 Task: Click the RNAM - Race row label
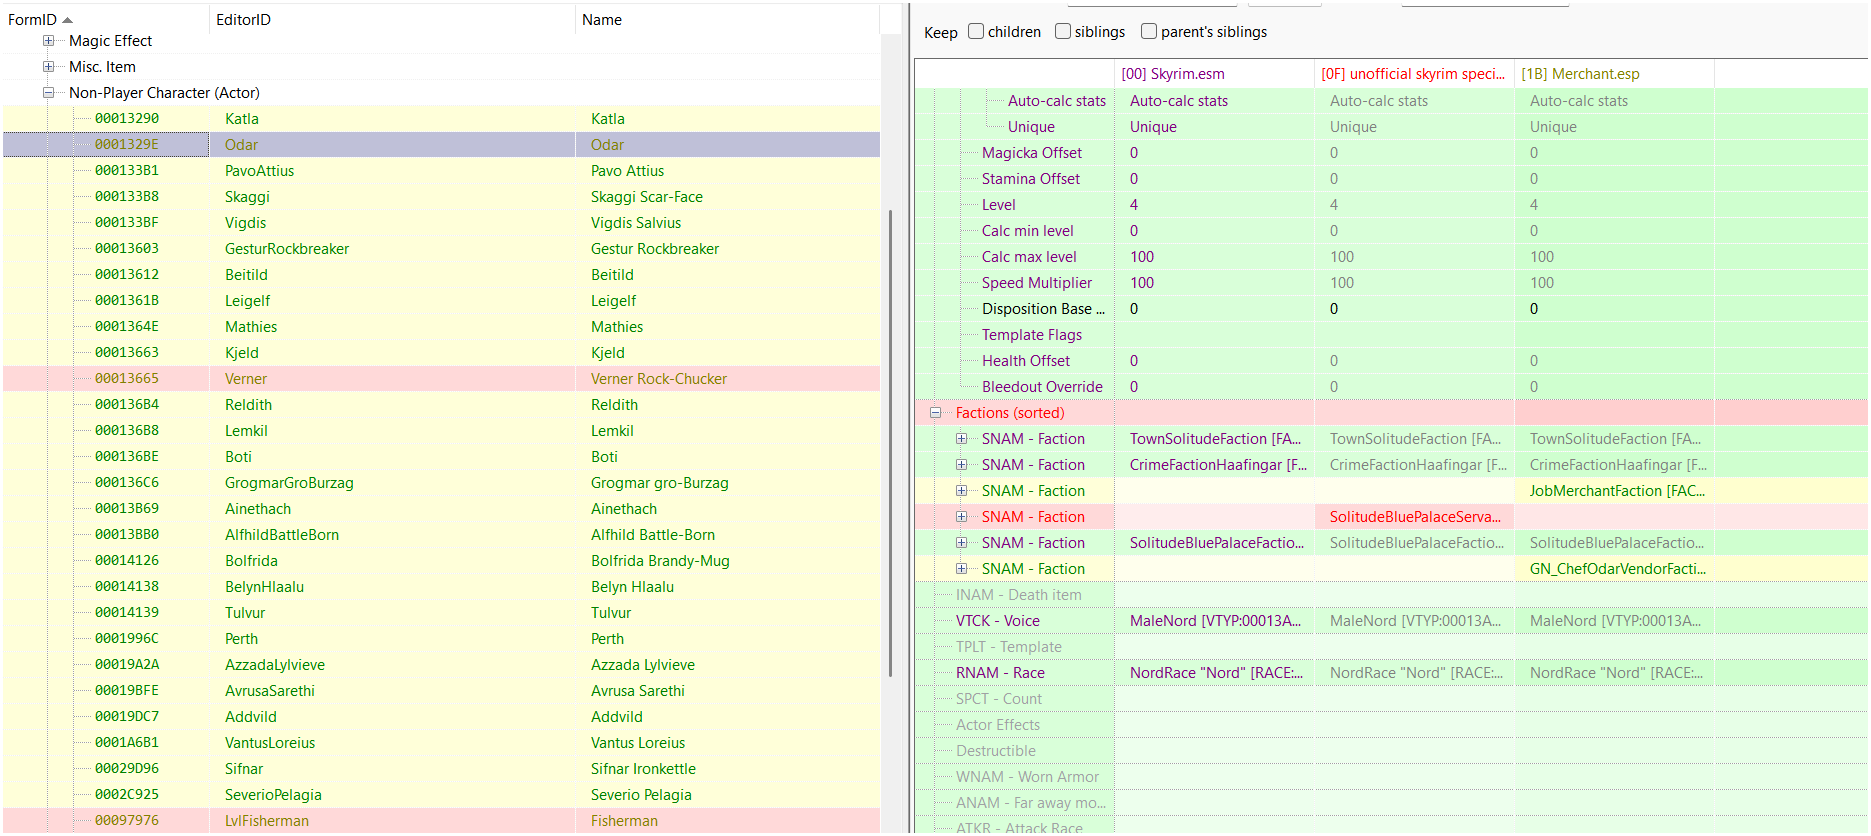[1000, 673]
